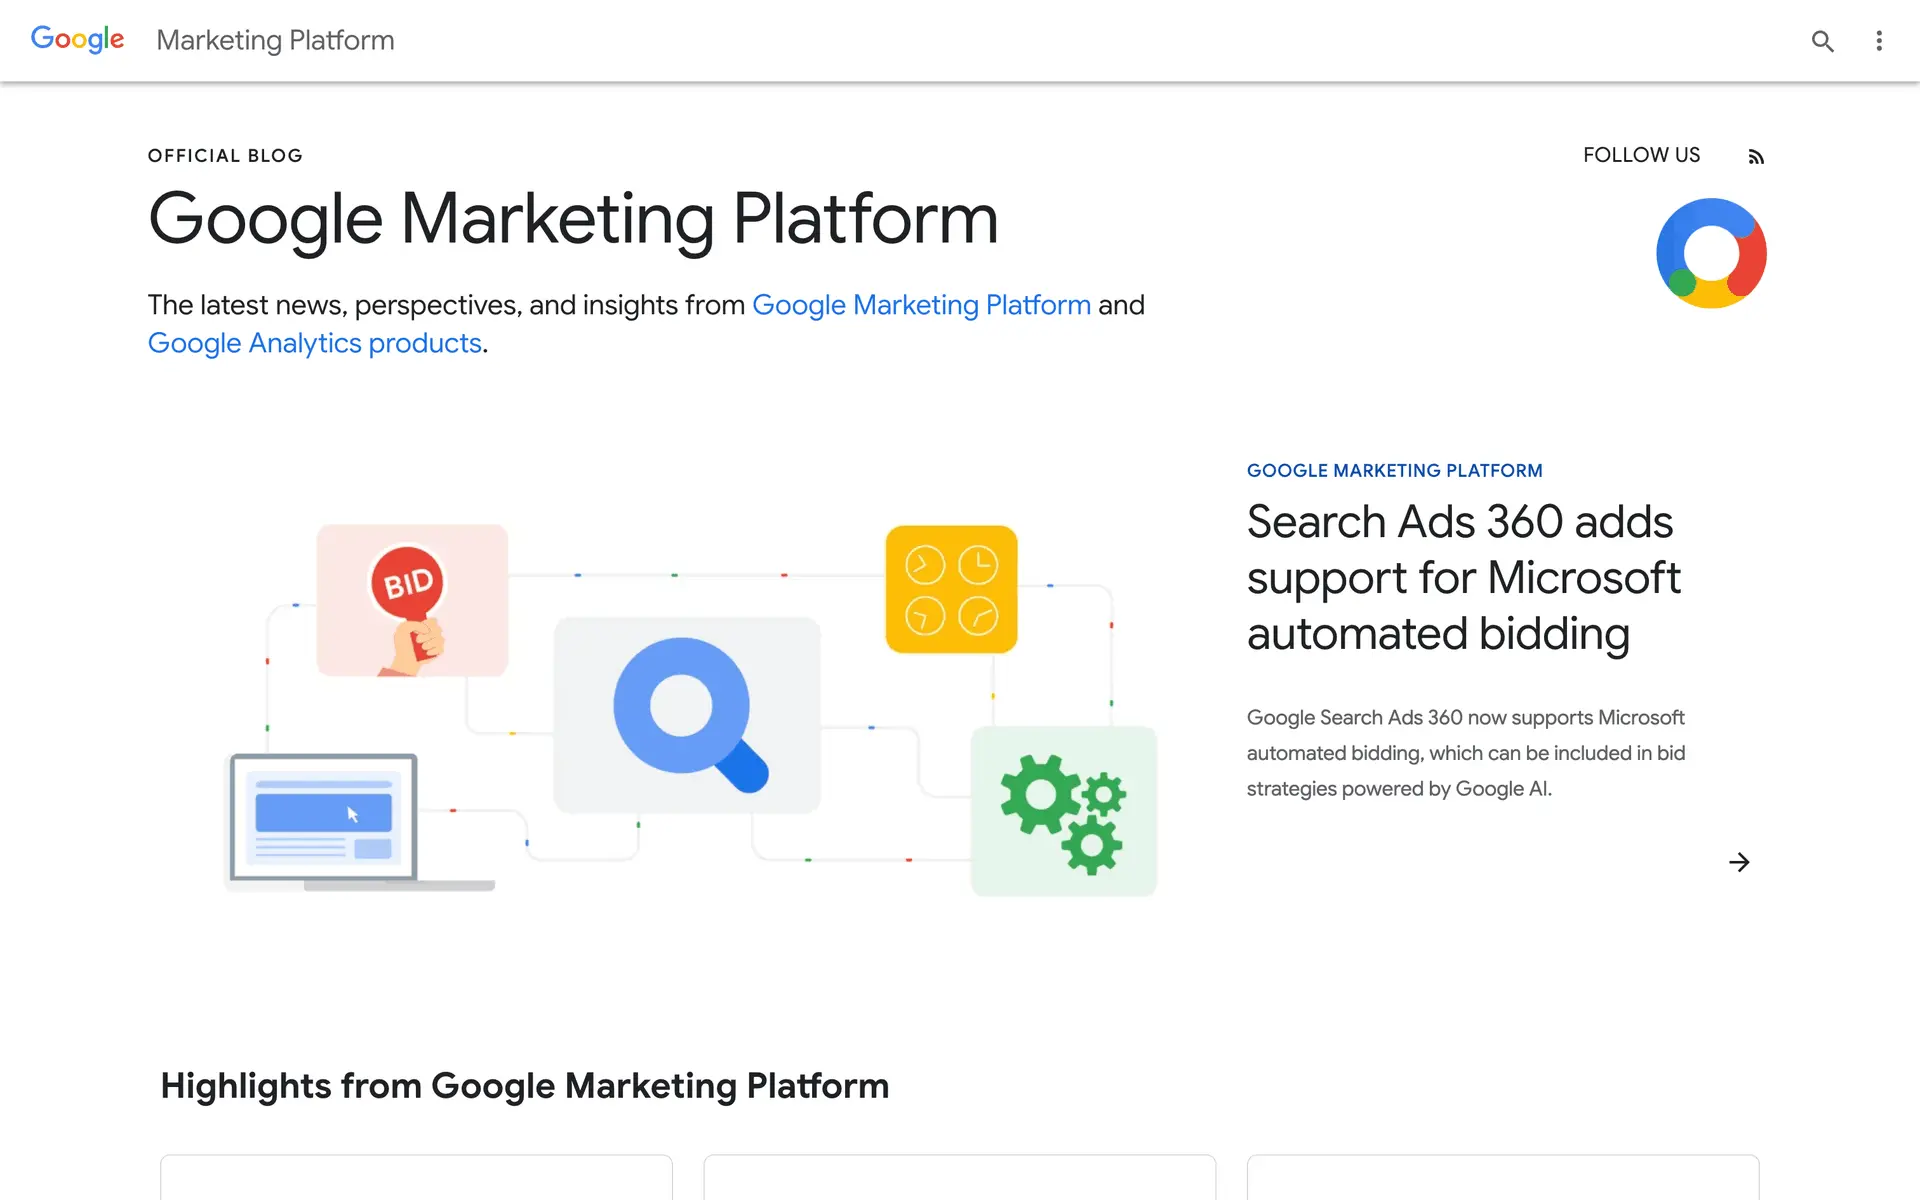This screenshot has height=1200, width=1920.
Task: Click the RSS feed icon
Action: 1756,157
